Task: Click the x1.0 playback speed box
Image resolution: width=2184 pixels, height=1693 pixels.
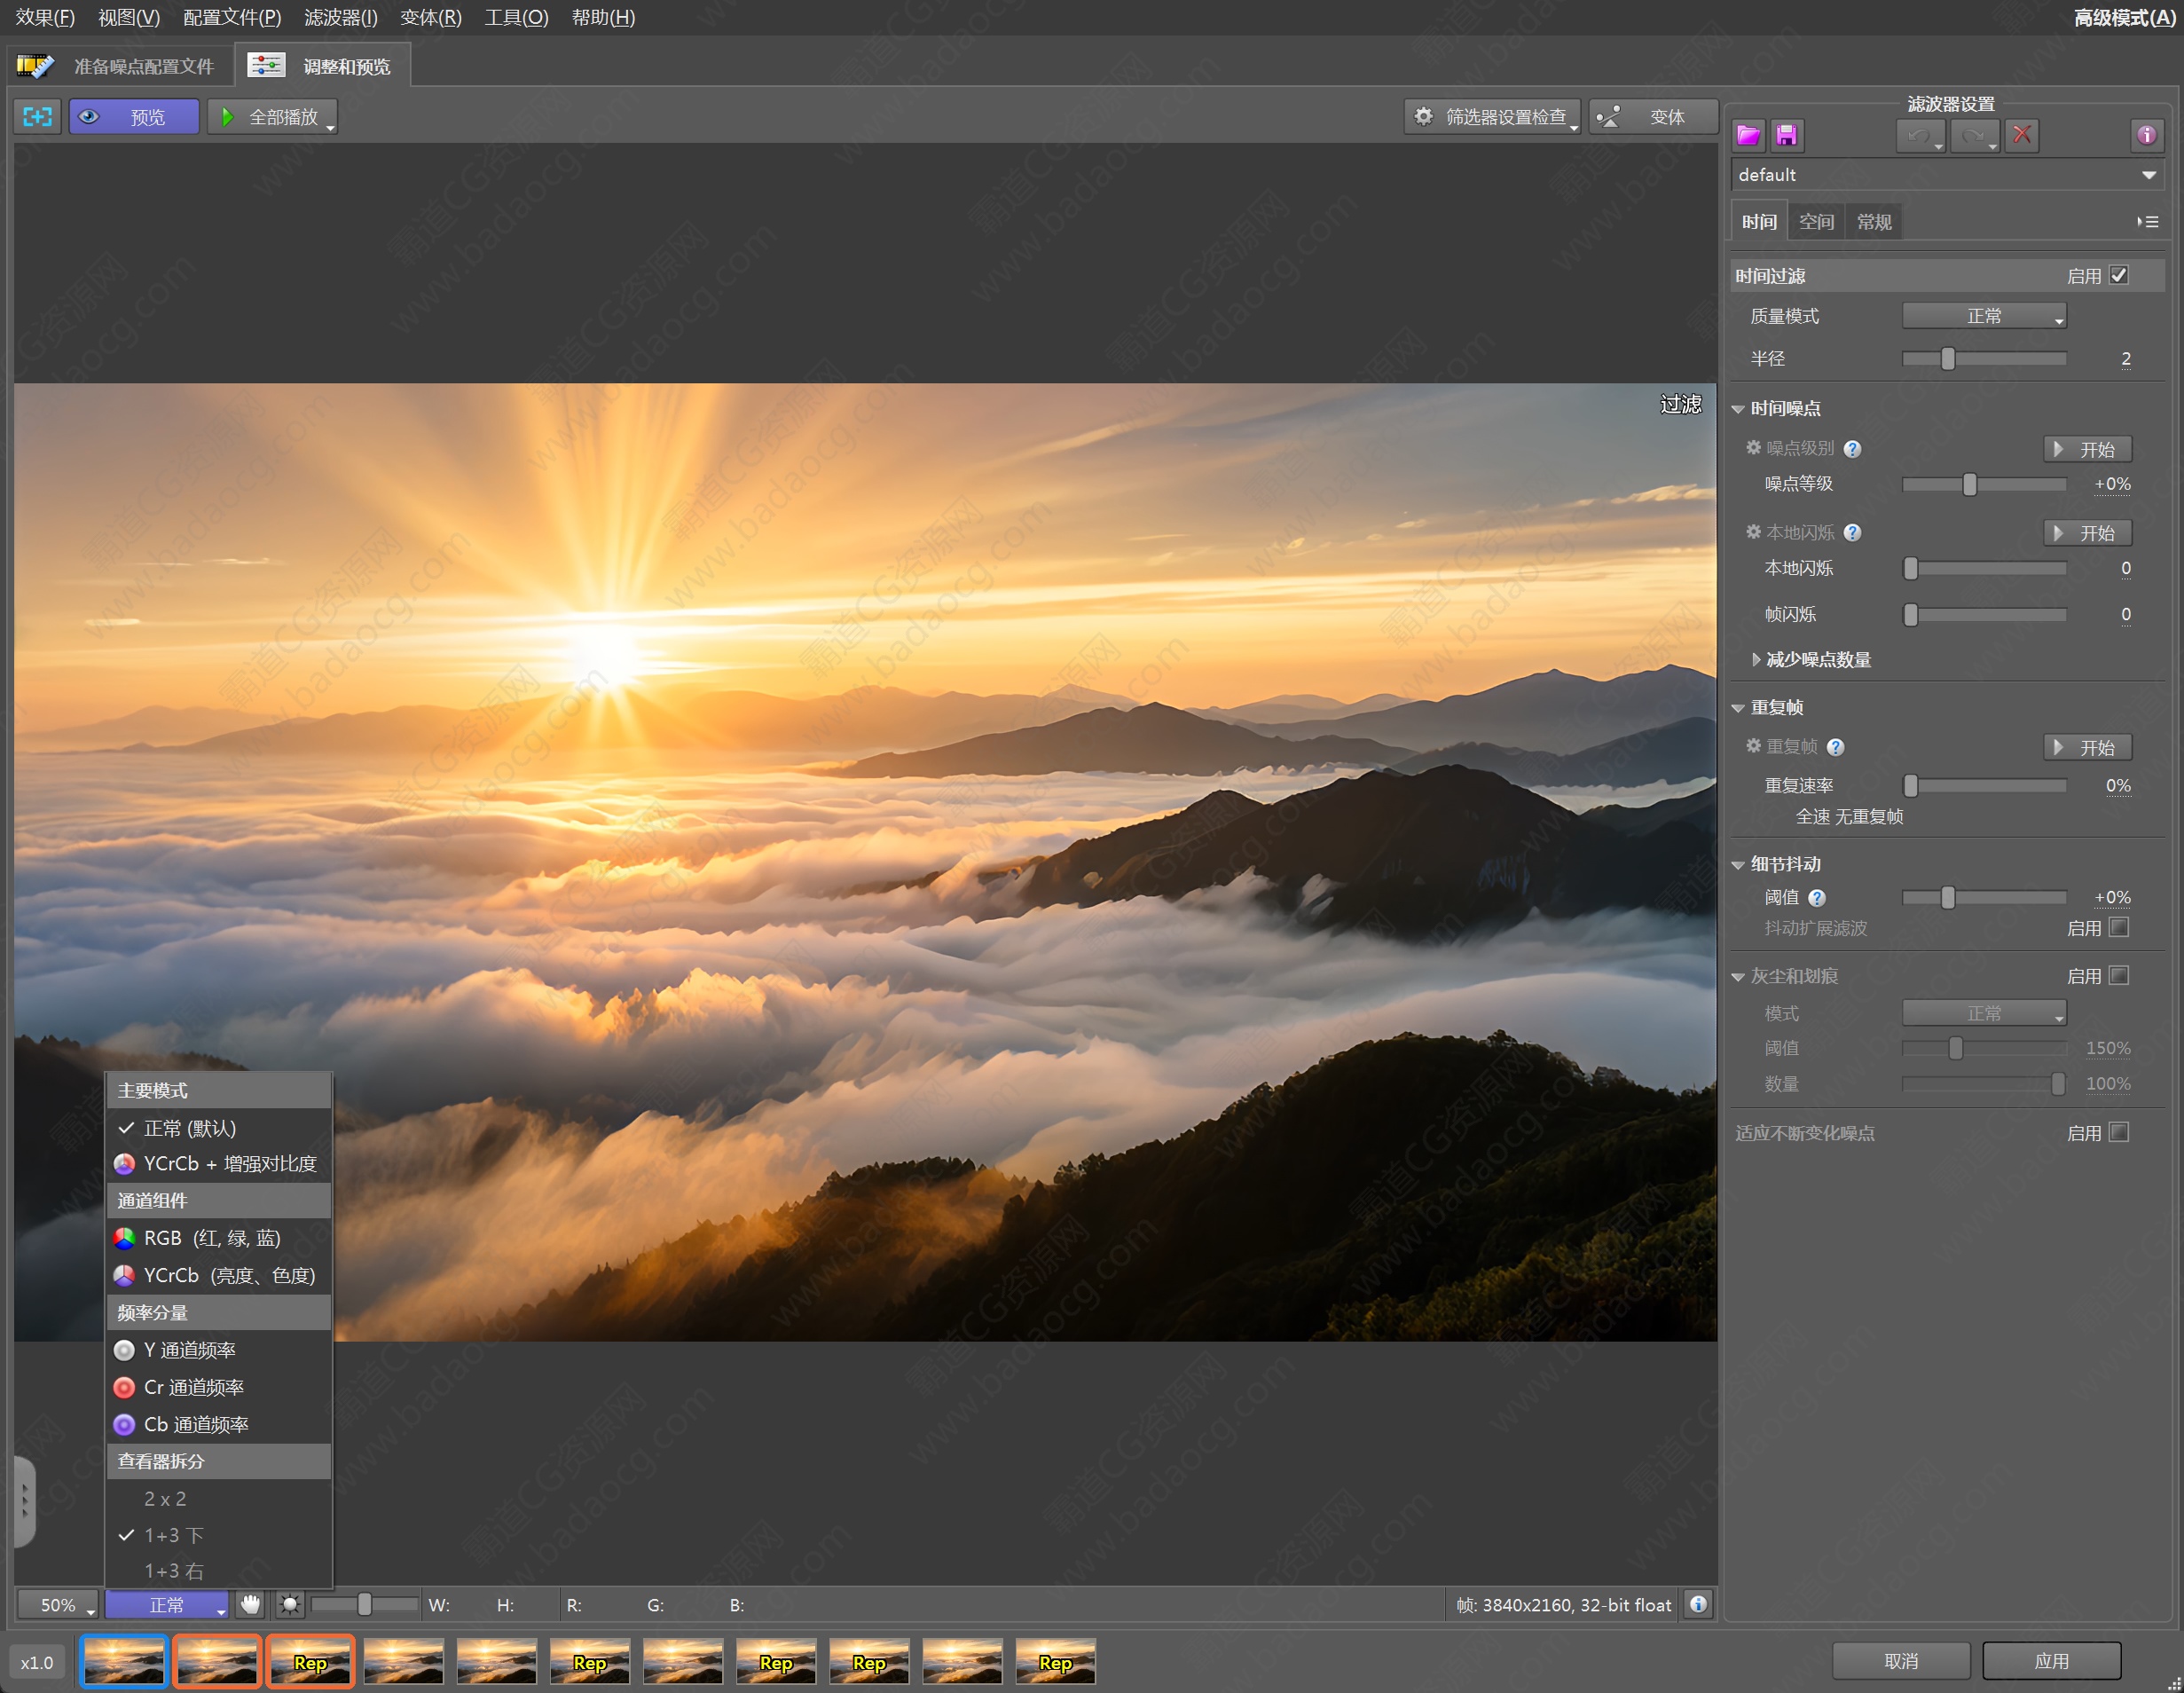Action: tap(37, 1662)
